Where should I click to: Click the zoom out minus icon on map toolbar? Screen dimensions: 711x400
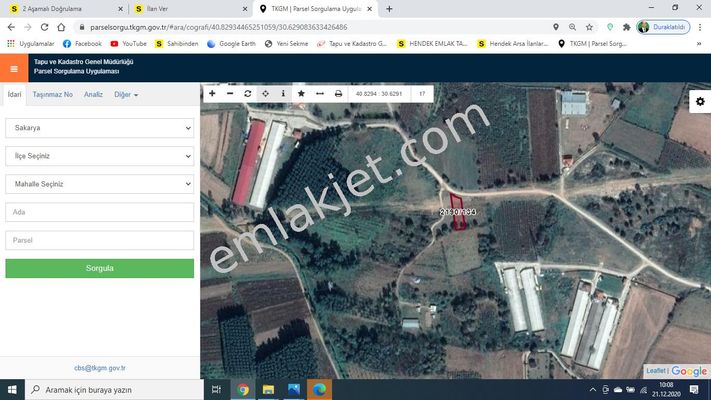[230, 93]
